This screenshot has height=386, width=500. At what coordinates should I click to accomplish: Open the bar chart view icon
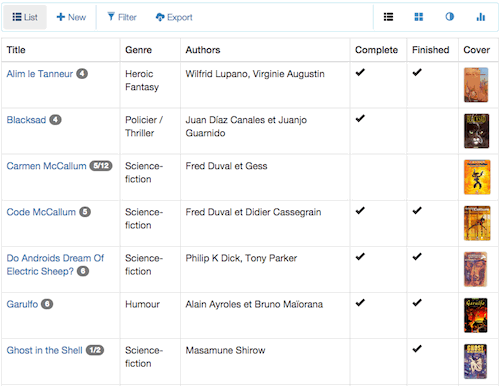pyautogui.click(x=481, y=17)
